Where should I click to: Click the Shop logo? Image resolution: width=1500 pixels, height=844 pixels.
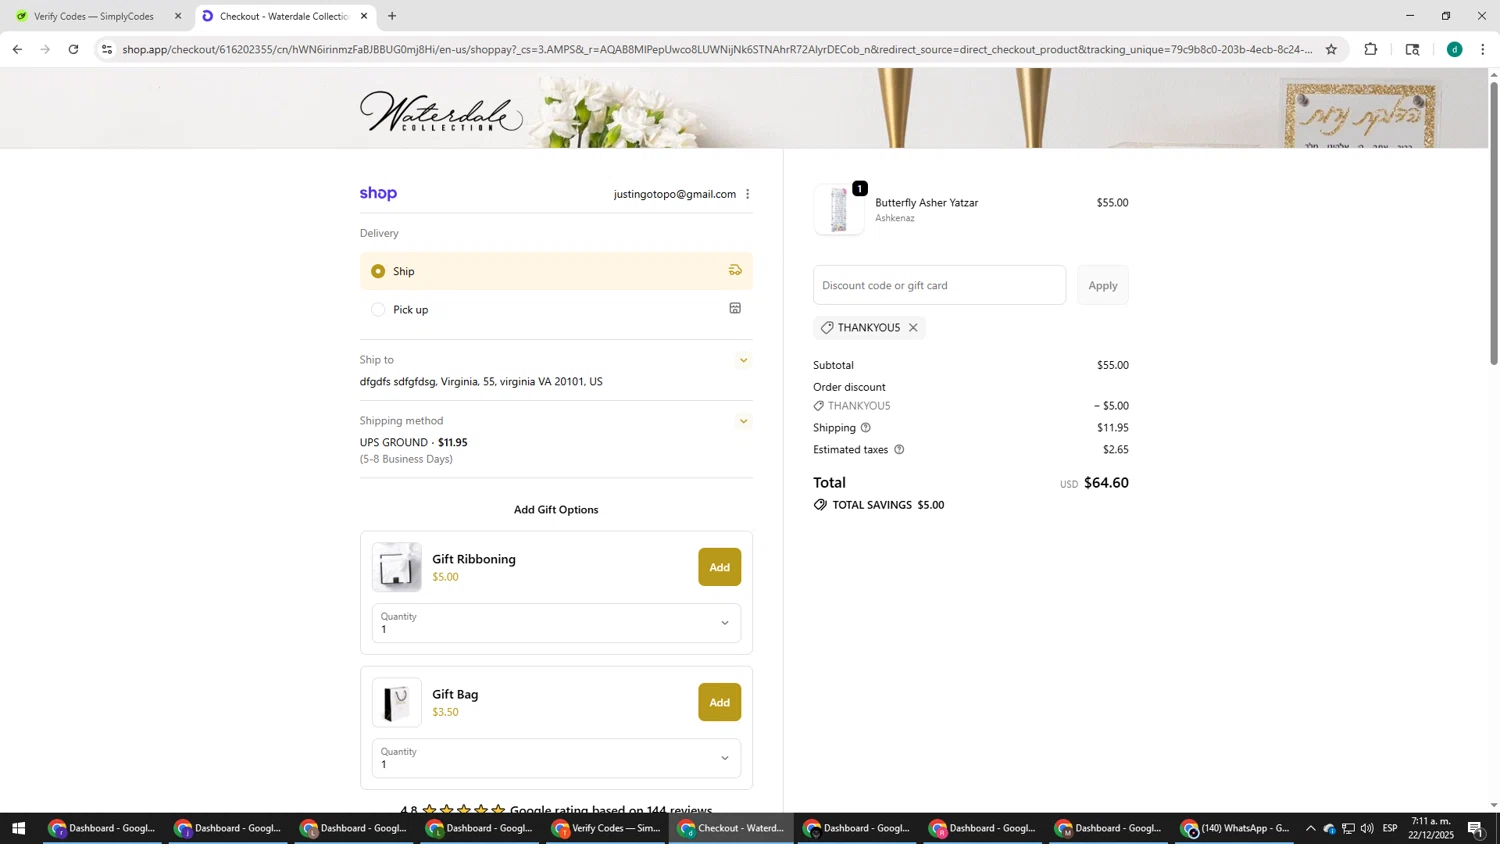click(x=378, y=194)
